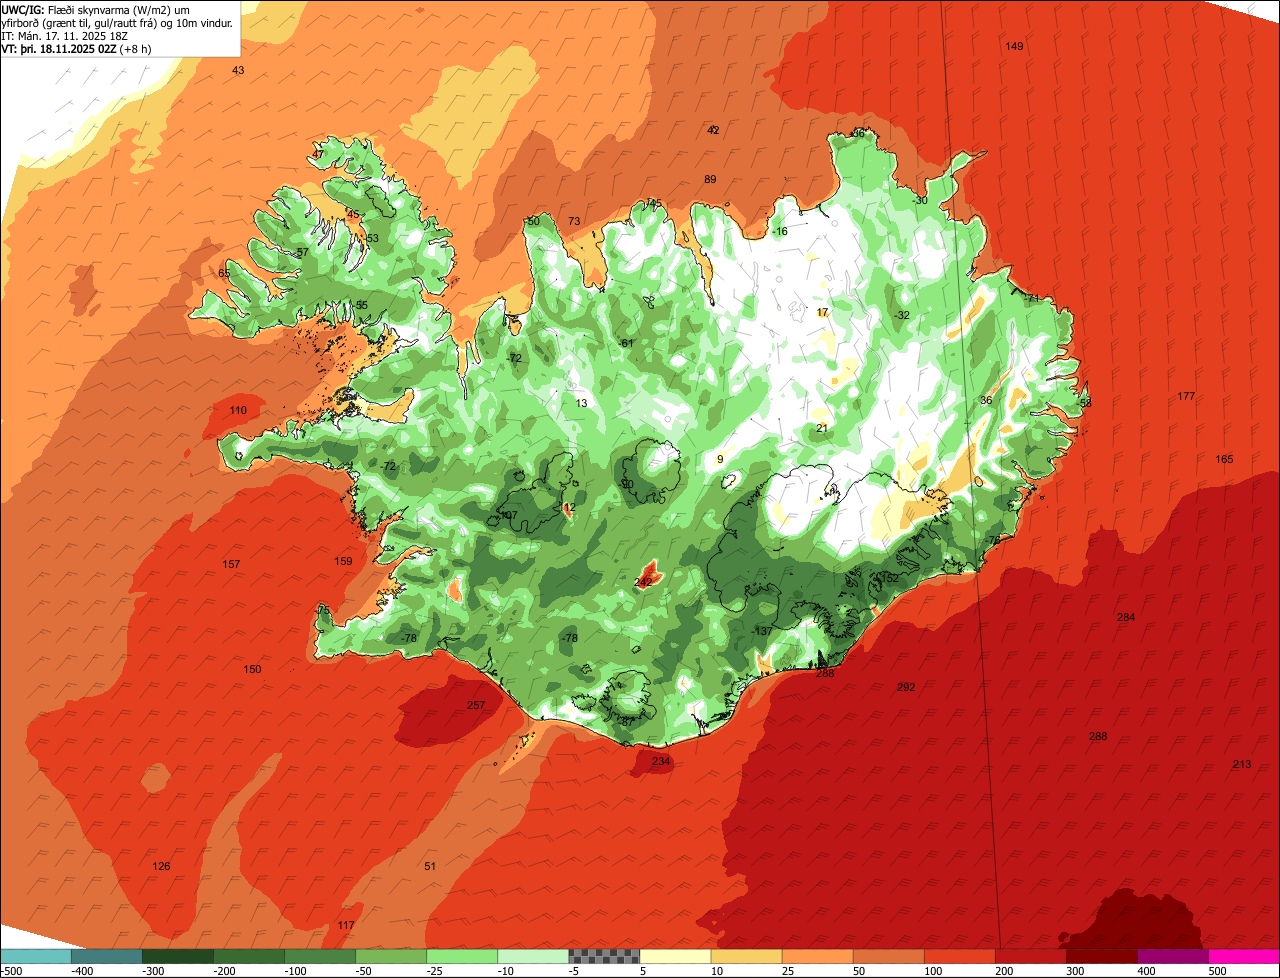Click the value 89 north of Iceland
Viewport: 1280px width, 978px height.
(710, 180)
